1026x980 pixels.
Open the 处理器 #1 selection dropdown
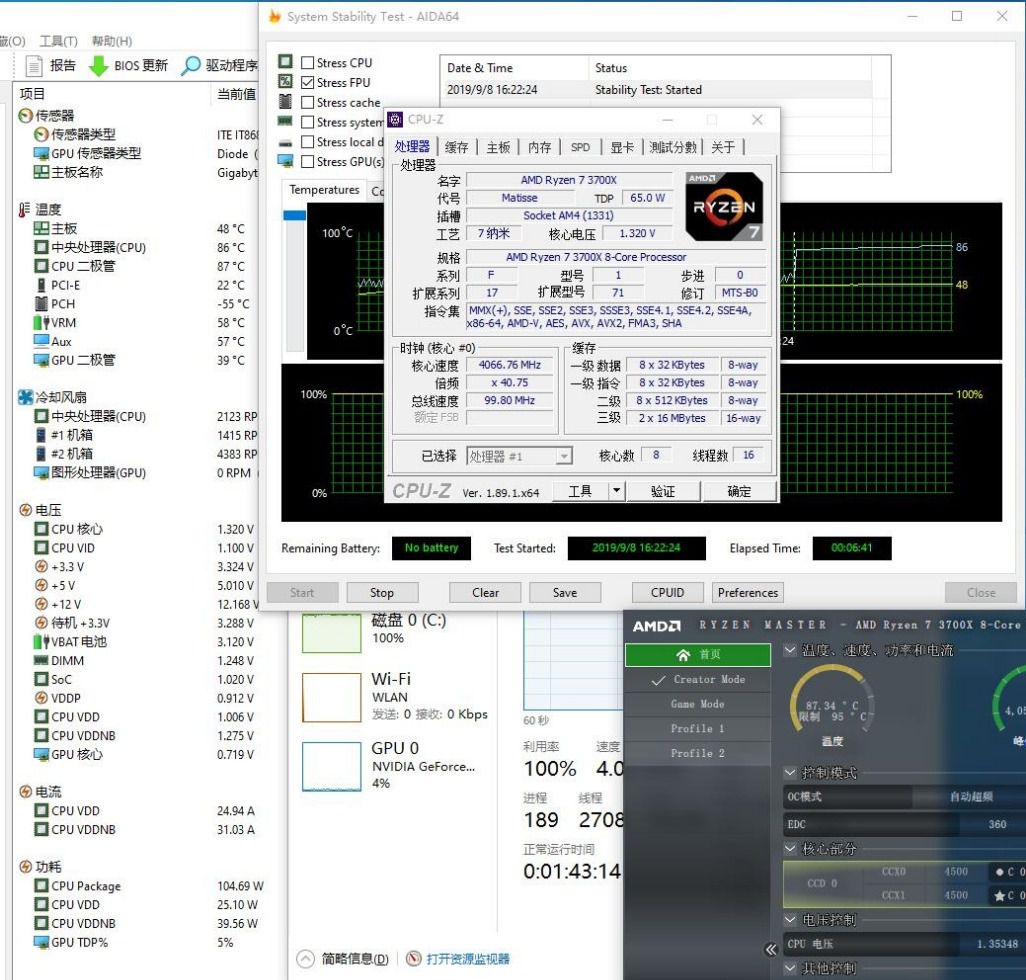[566, 455]
